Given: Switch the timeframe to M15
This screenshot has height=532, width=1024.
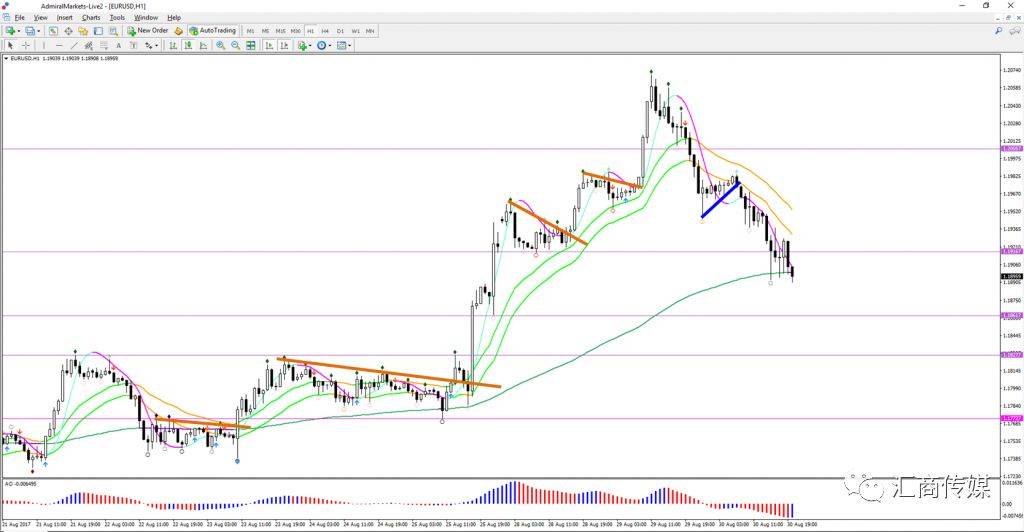Looking at the screenshot, I should click(x=280, y=31).
